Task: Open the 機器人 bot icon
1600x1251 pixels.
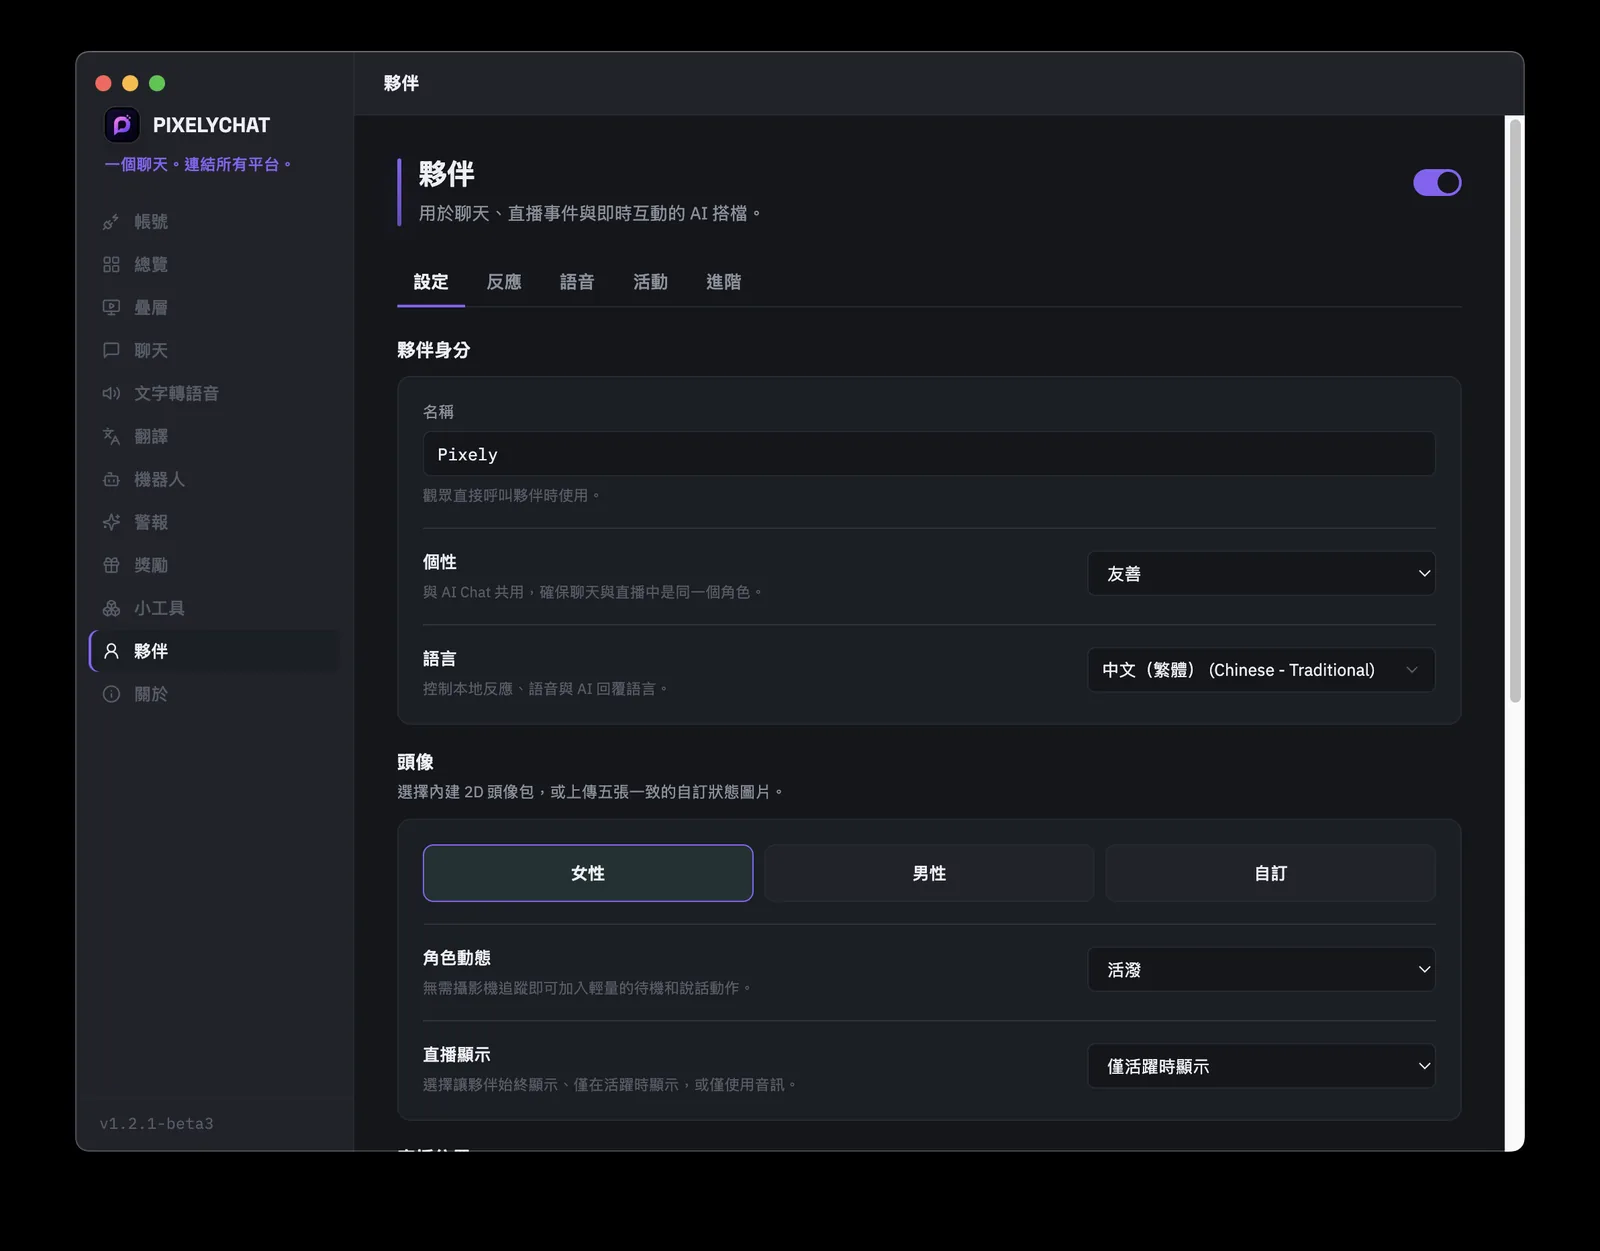Action: (x=111, y=480)
